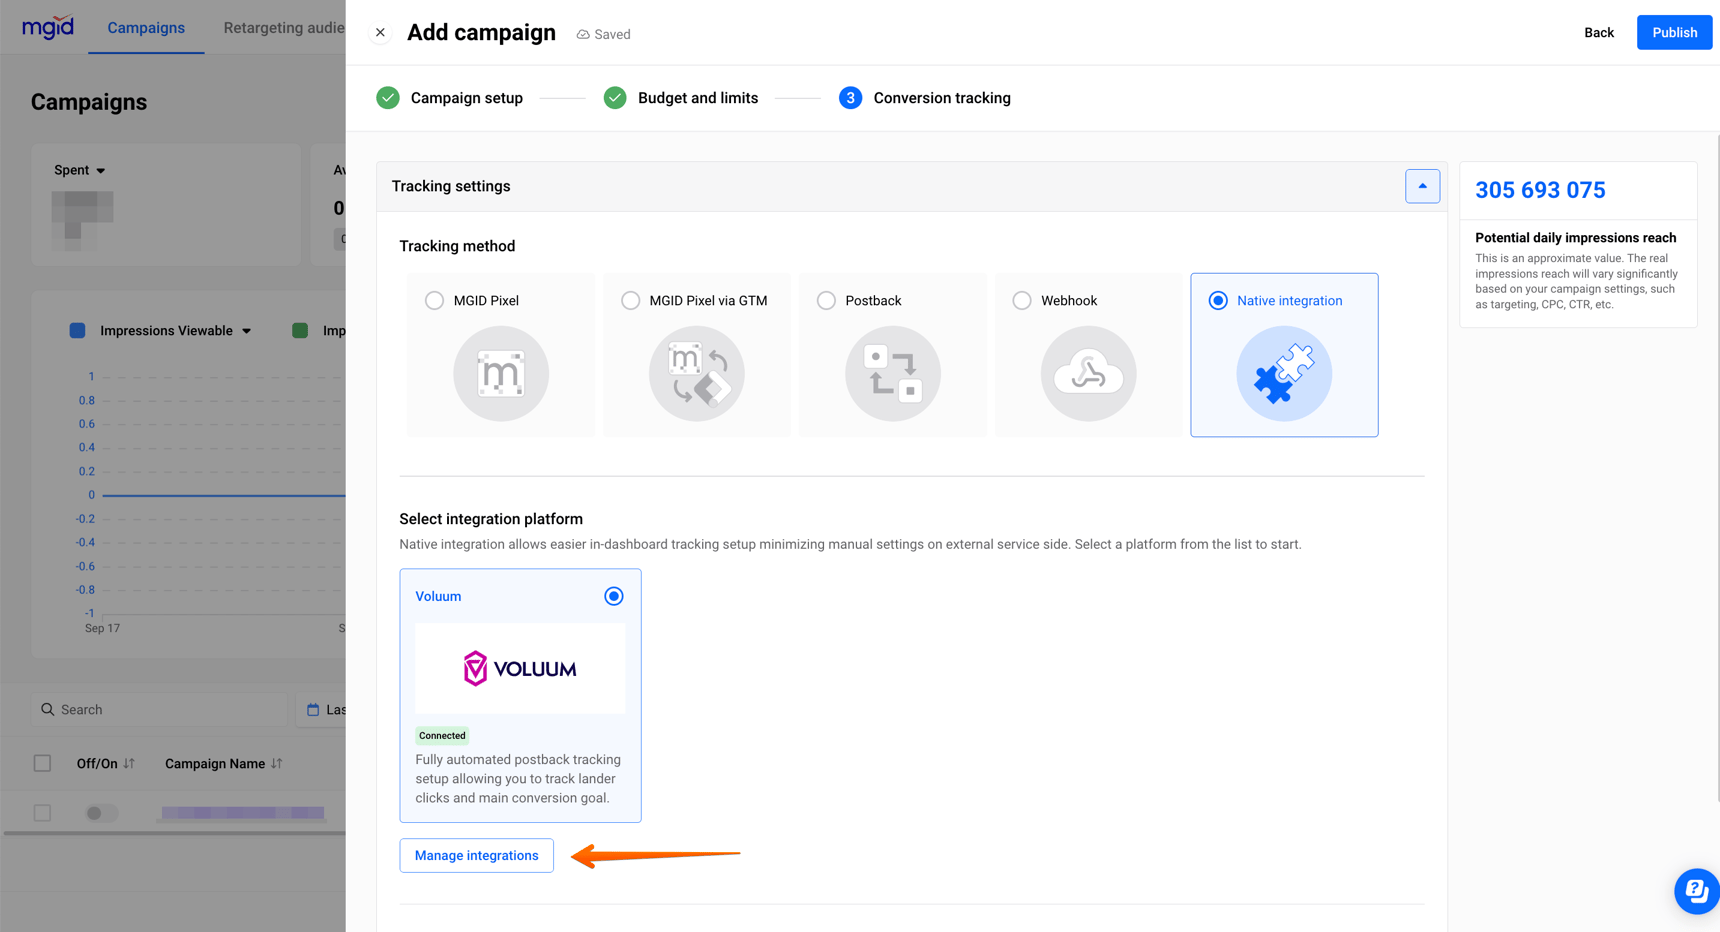Screen dimensions: 1720x932
Task: Go back to the Campaigns tab
Action: tap(146, 27)
